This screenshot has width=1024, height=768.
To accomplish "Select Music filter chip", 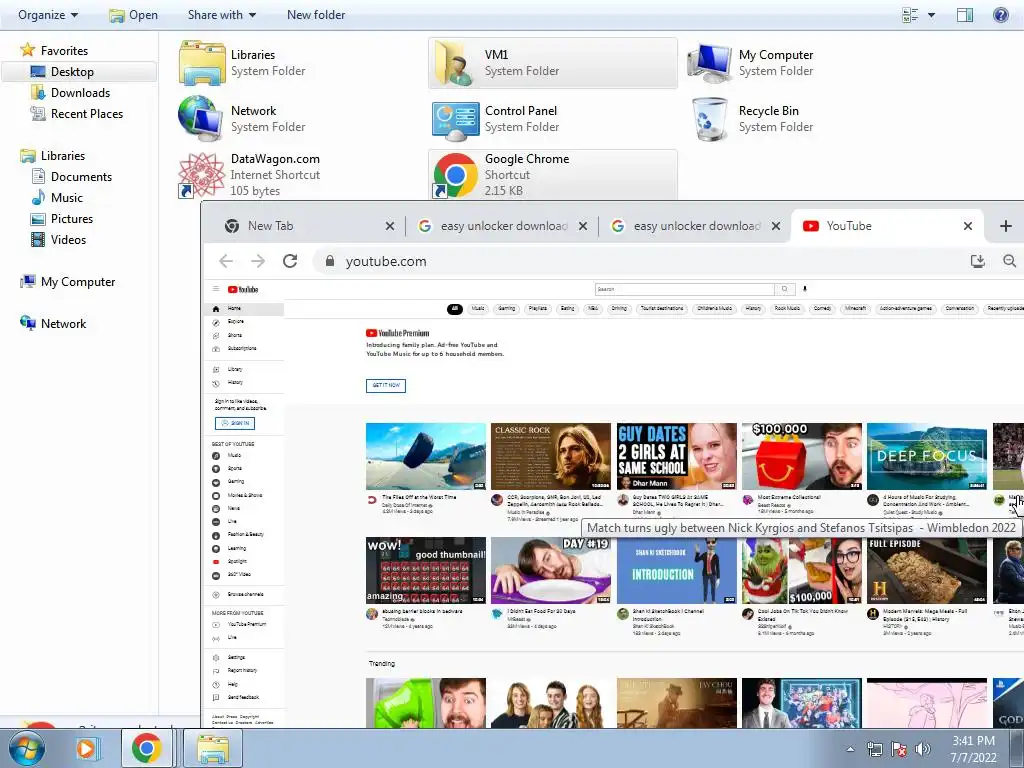I will coord(478,308).
